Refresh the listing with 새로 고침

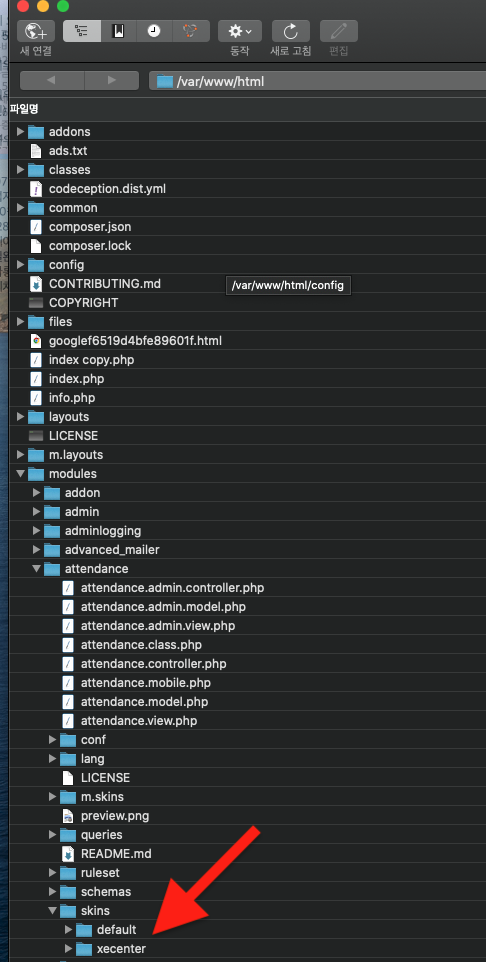(290, 31)
